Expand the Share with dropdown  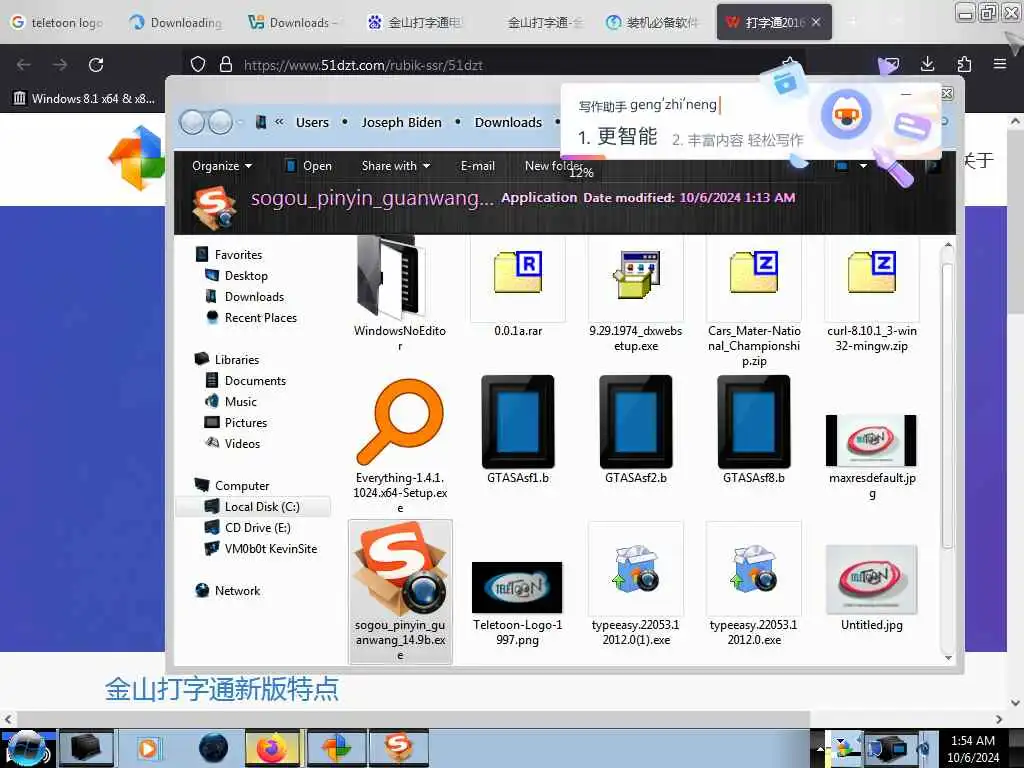(x=396, y=166)
